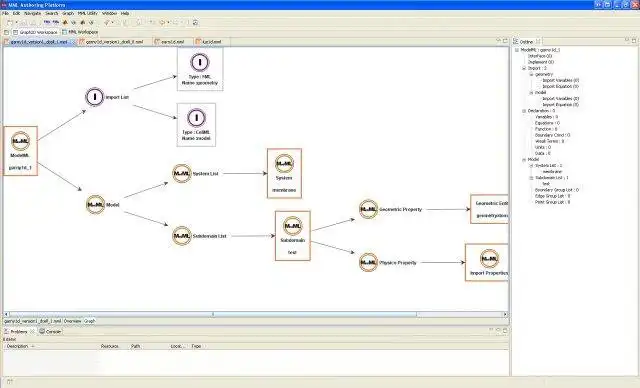Collapse the model import outline node
The image size is (640, 388).
[531, 93]
